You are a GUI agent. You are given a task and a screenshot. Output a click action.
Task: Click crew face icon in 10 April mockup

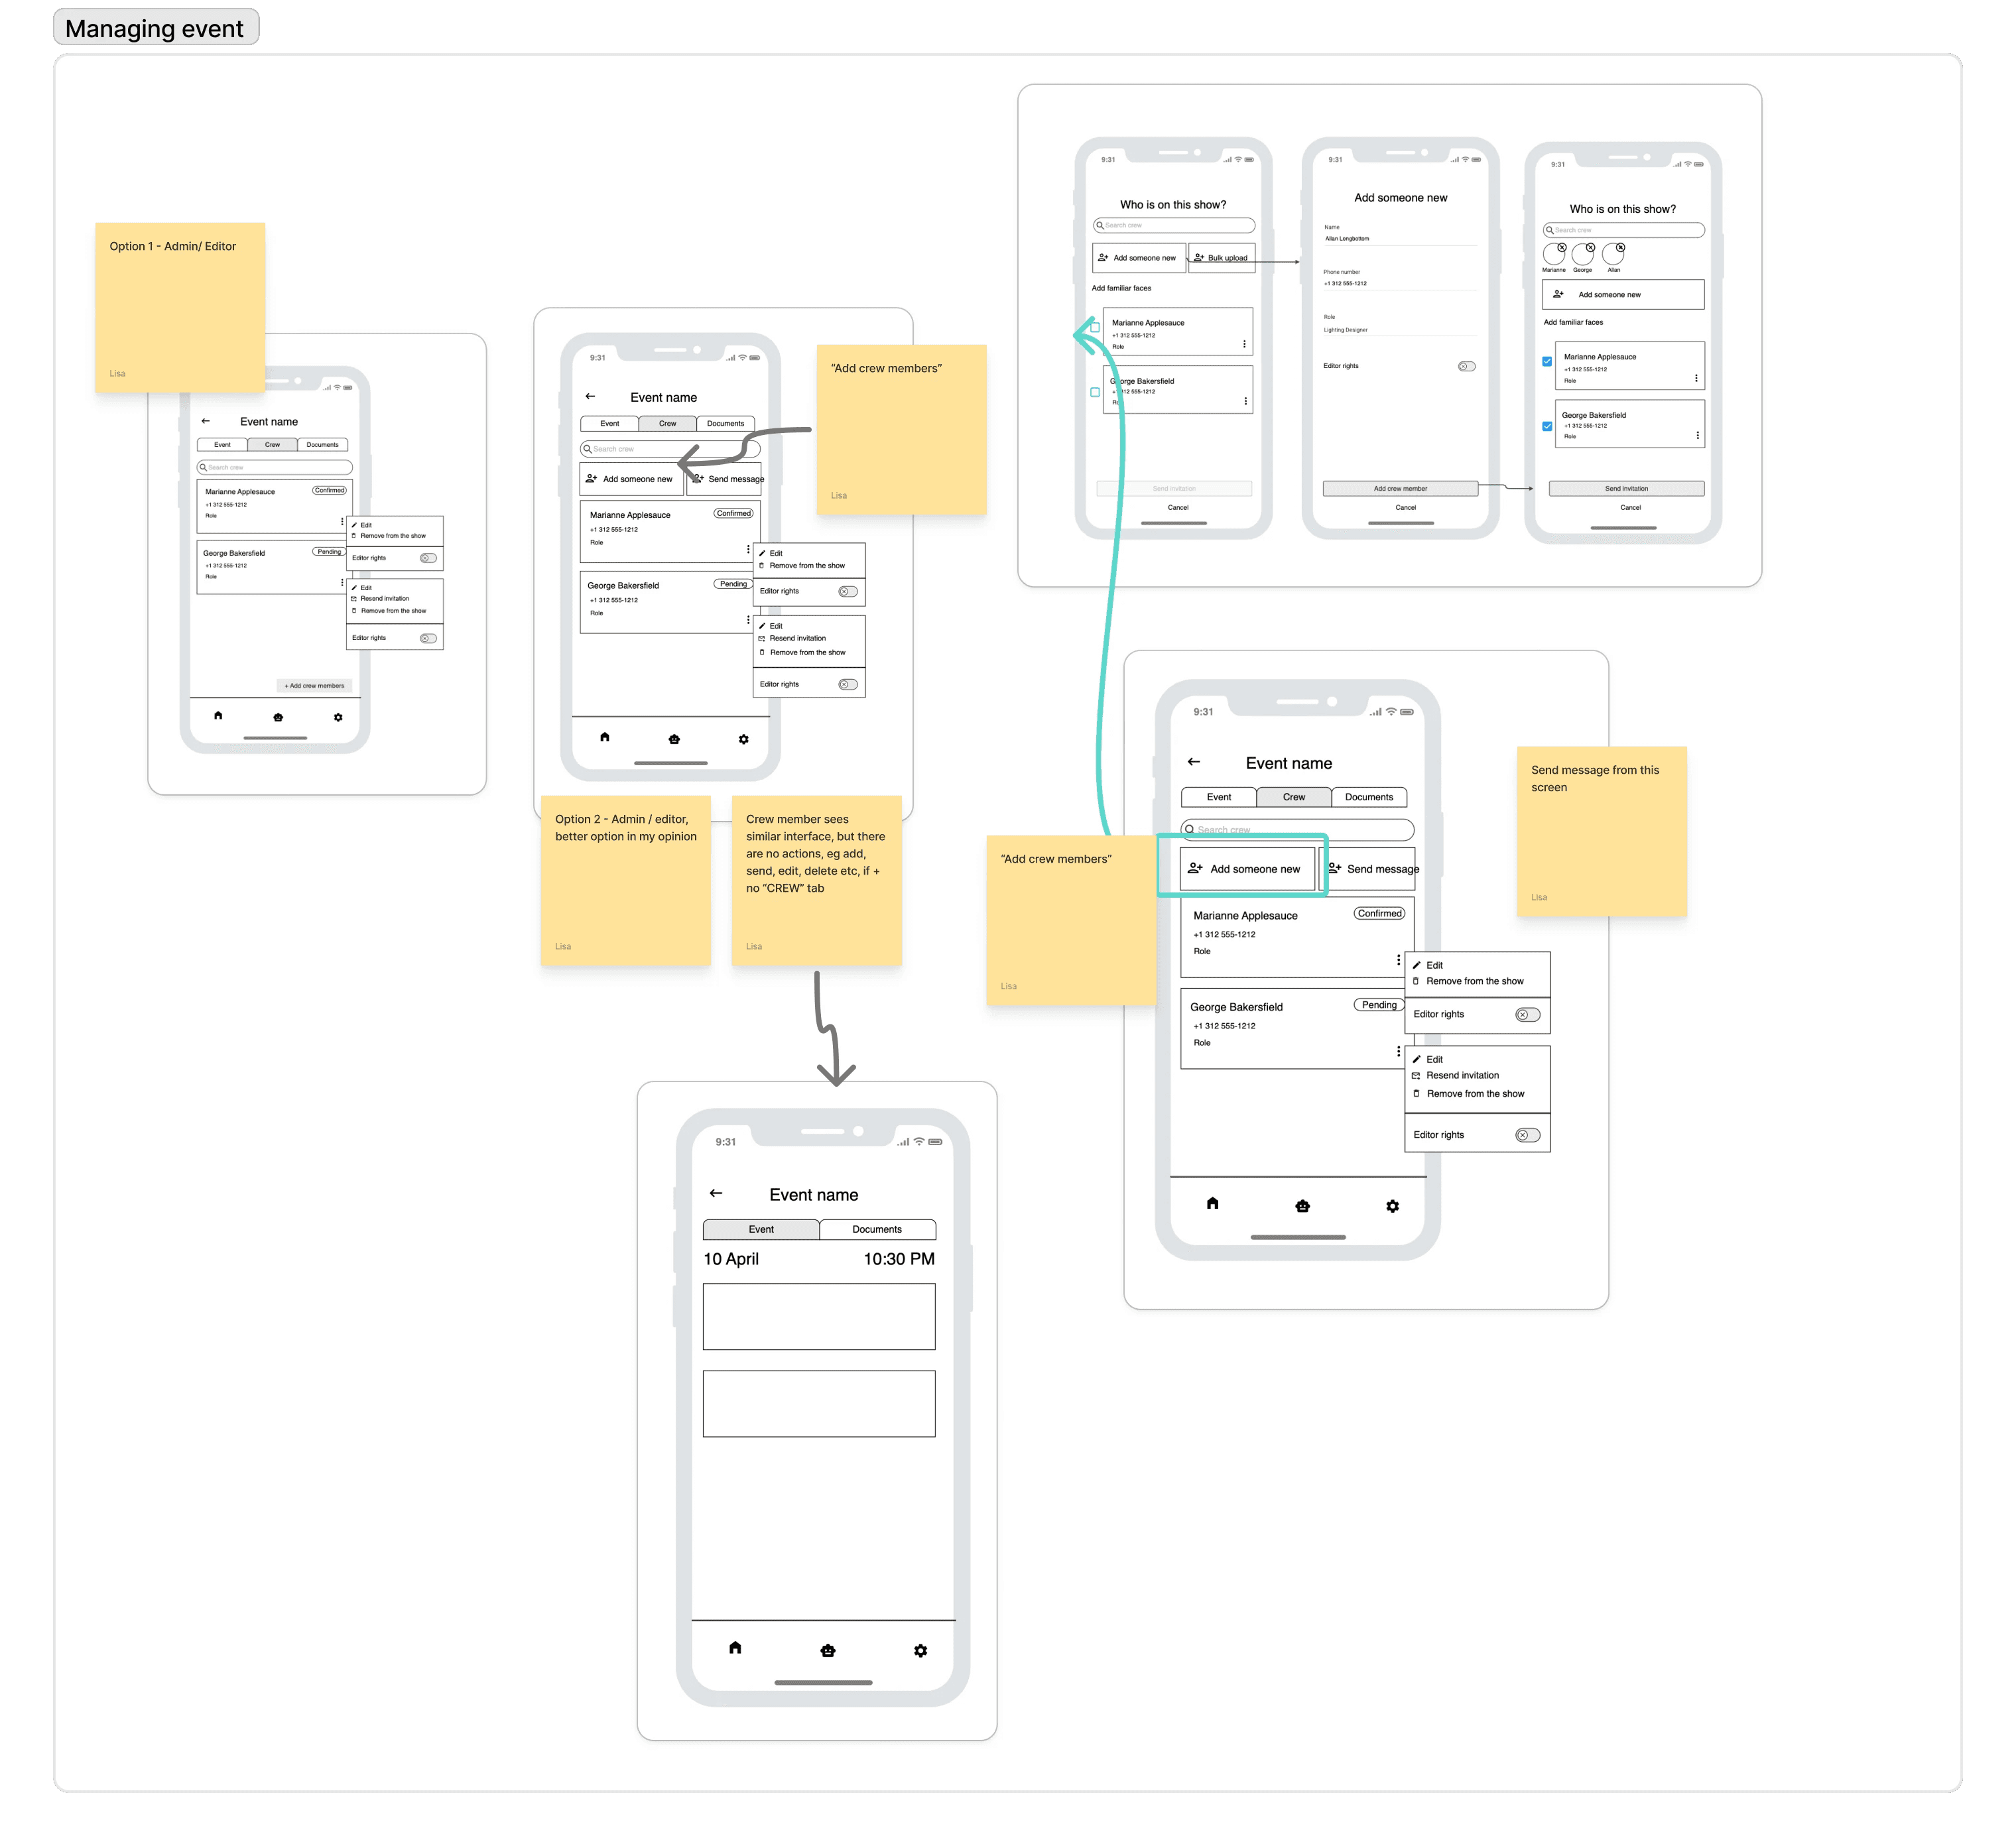tap(827, 1650)
